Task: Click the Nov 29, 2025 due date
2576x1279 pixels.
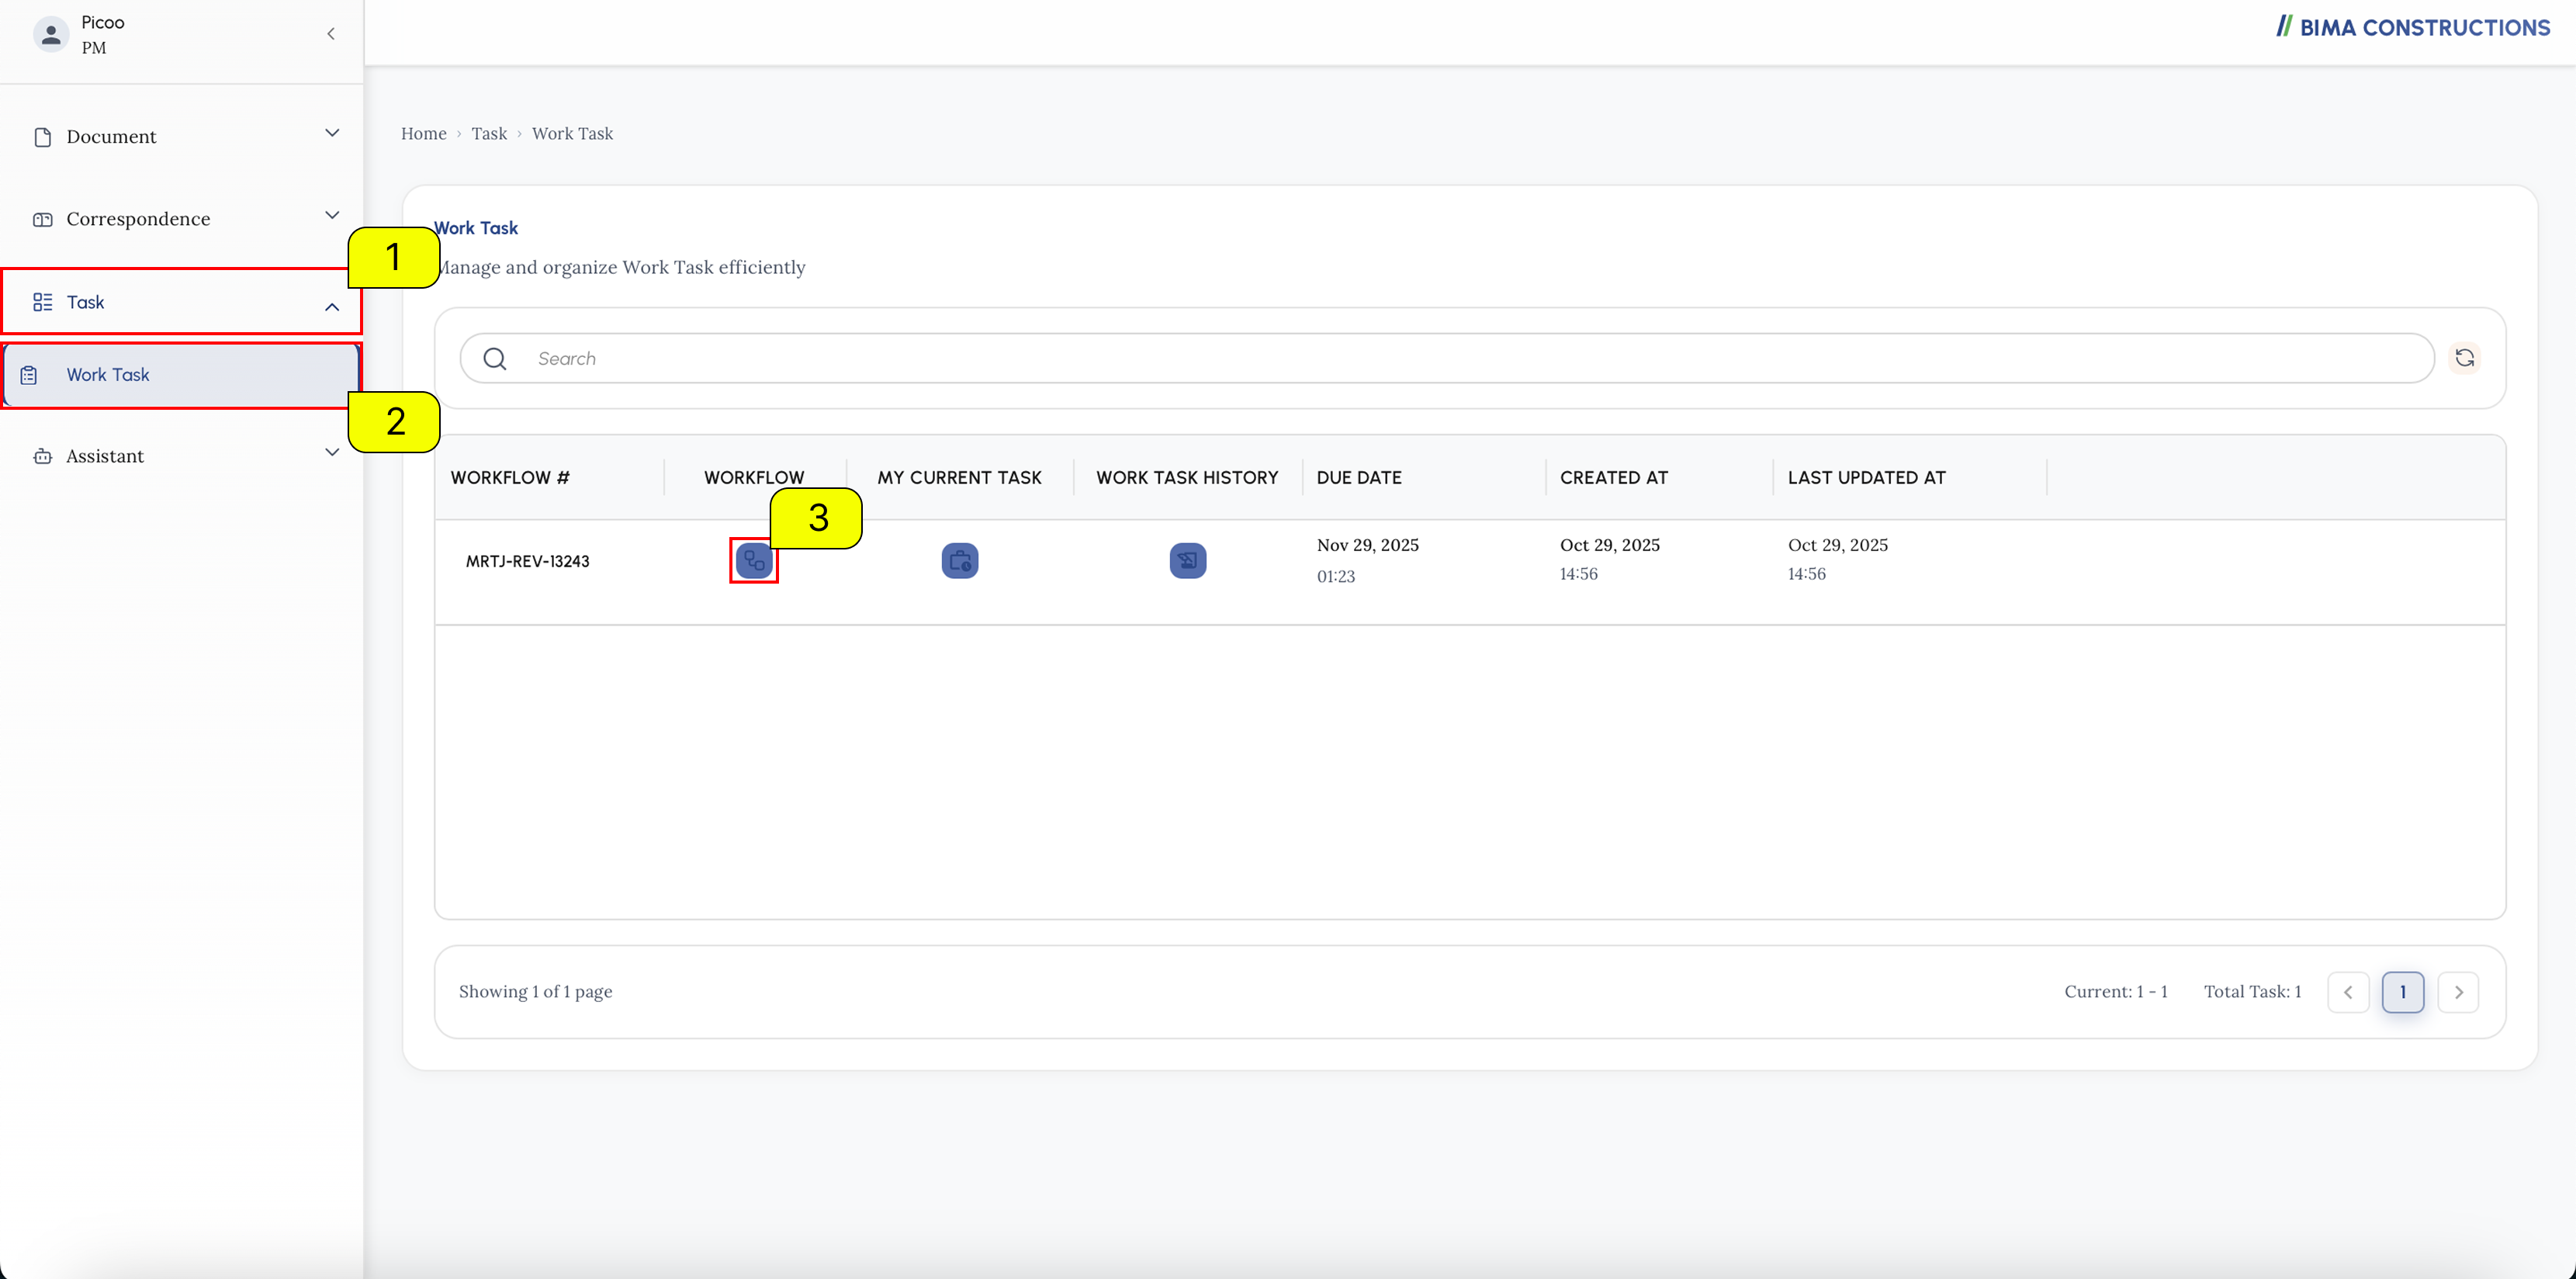Action: (x=1368, y=545)
